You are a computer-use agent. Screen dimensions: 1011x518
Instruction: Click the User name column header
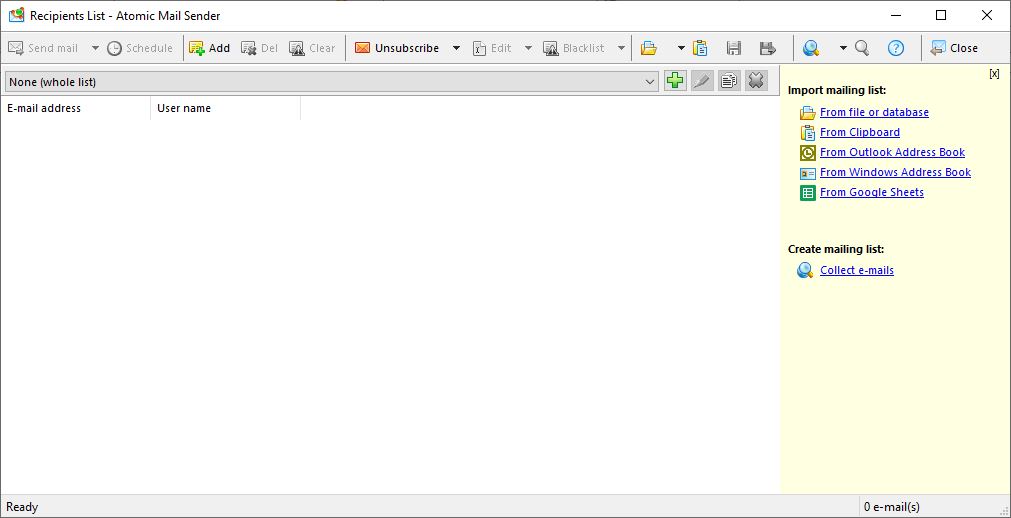226,108
